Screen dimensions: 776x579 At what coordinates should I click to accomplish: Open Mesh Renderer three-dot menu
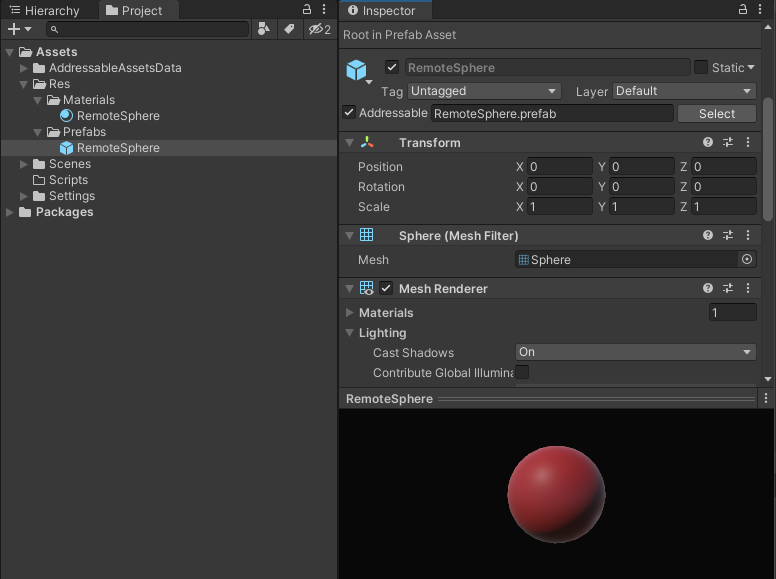click(x=748, y=288)
